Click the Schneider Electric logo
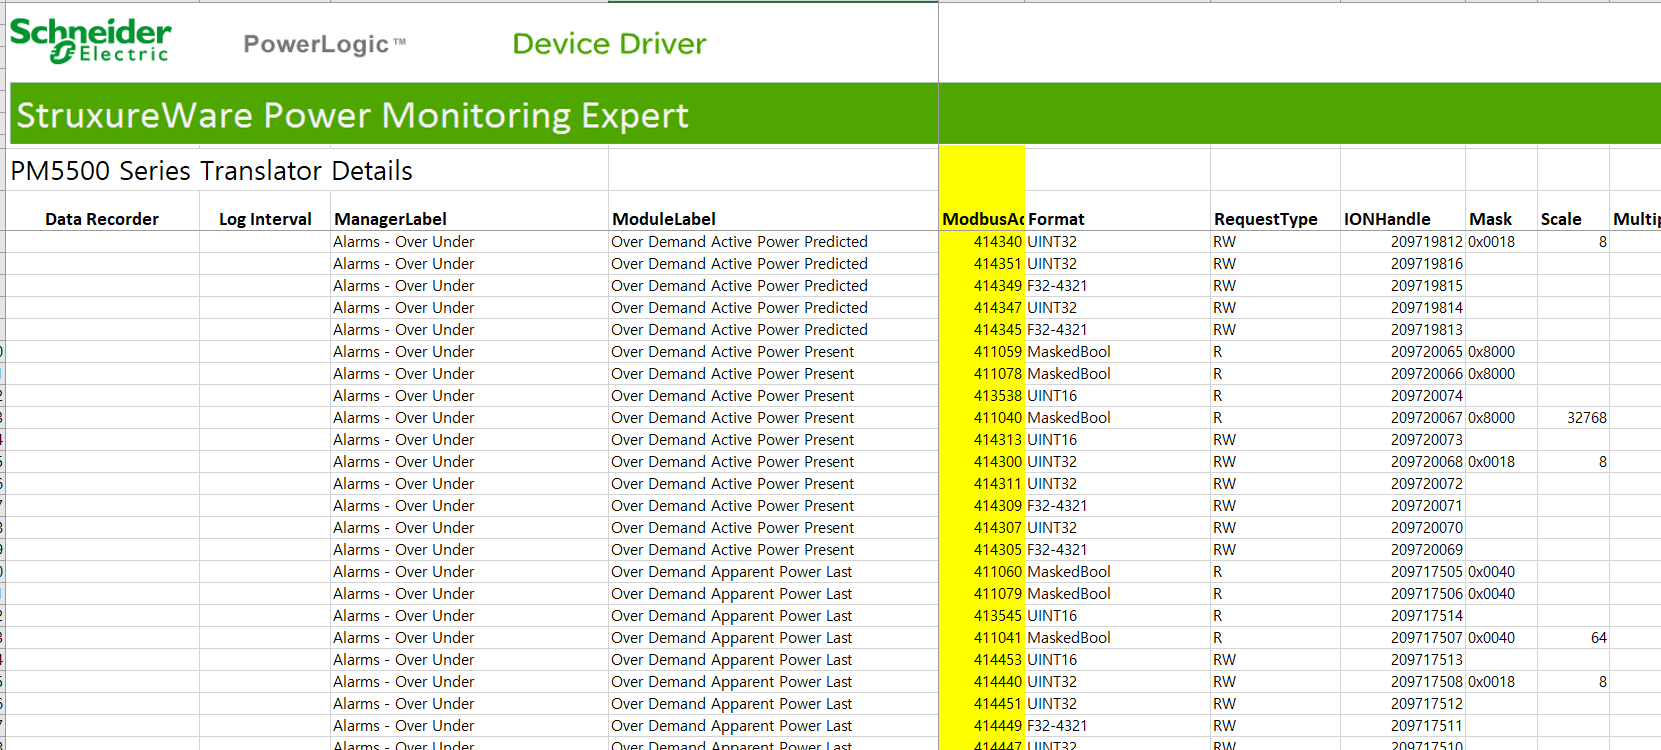1661x750 pixels. (90, 42)
